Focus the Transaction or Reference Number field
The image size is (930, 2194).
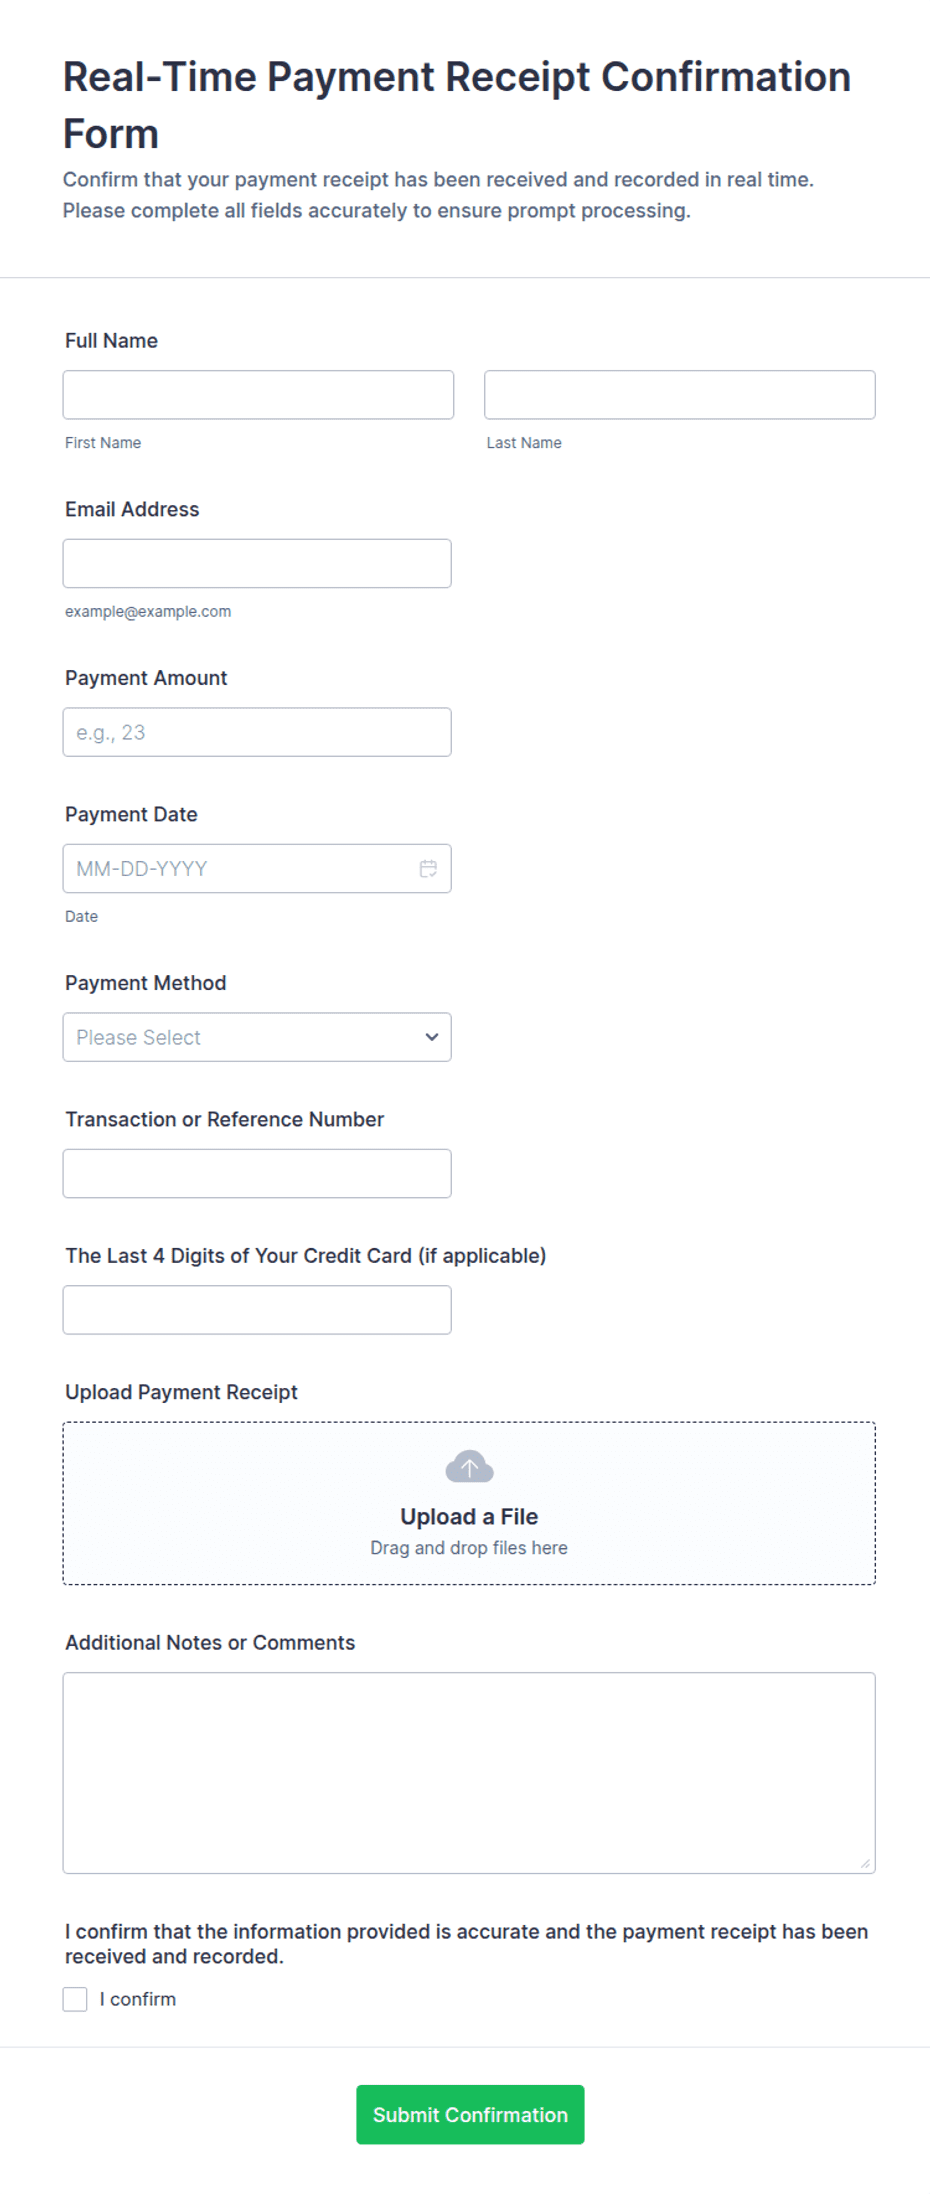(257, 1173)
